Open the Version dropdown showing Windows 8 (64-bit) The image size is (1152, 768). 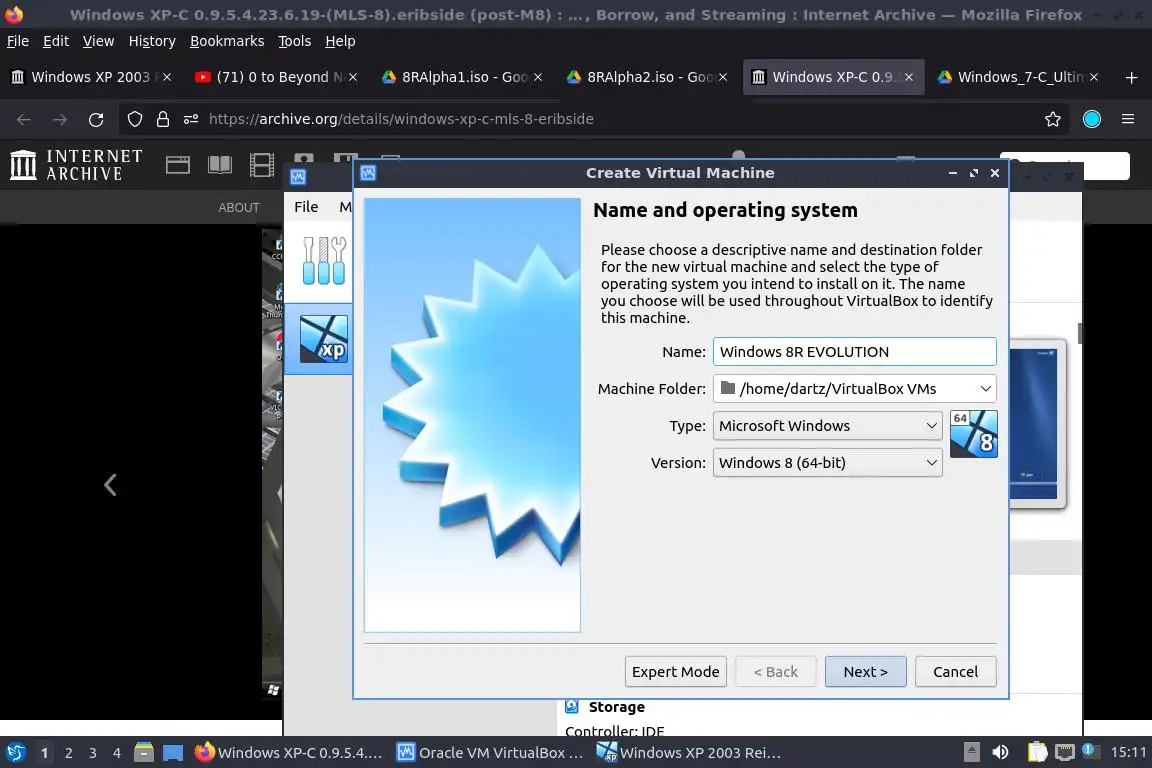(827, 463)
